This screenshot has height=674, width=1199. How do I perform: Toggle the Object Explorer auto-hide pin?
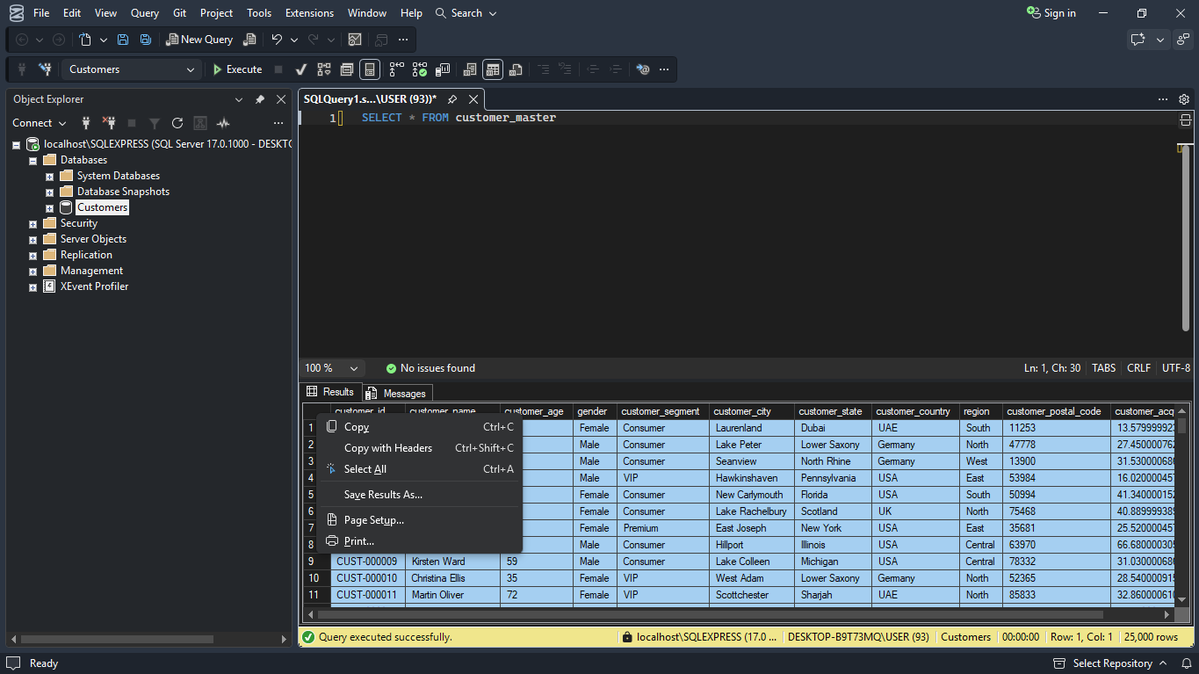pos(260,99)
